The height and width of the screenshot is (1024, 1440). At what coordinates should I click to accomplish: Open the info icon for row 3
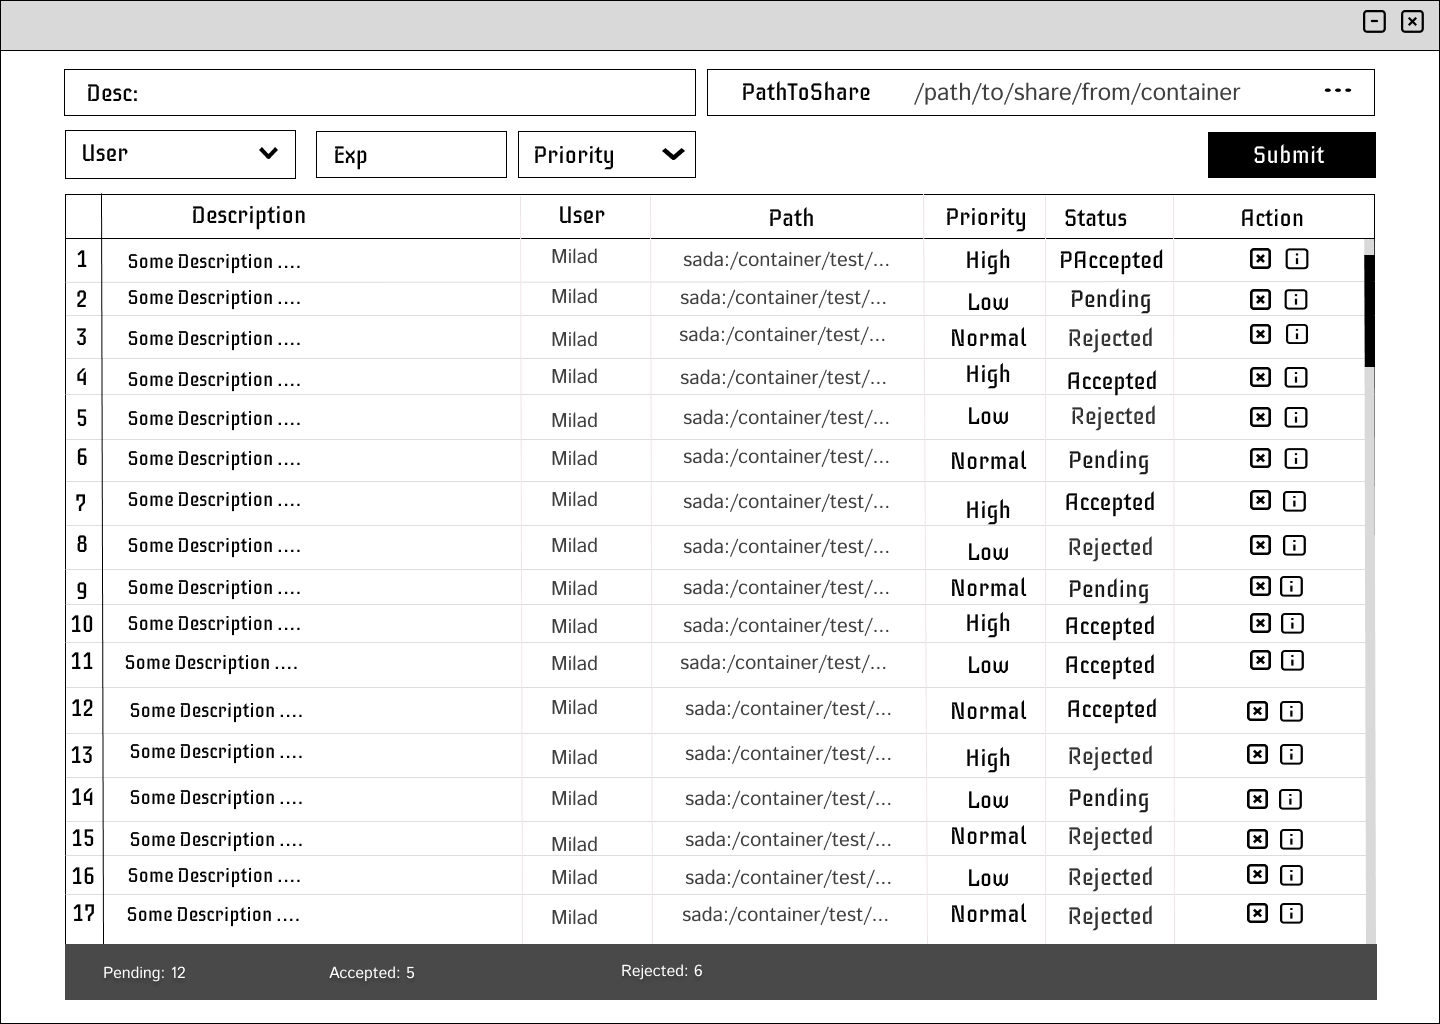(x=1296, y=334)
